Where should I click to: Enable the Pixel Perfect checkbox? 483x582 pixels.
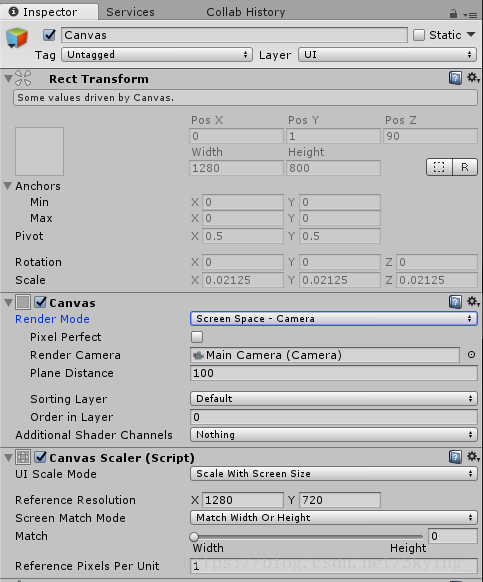[x=197, y=337]
